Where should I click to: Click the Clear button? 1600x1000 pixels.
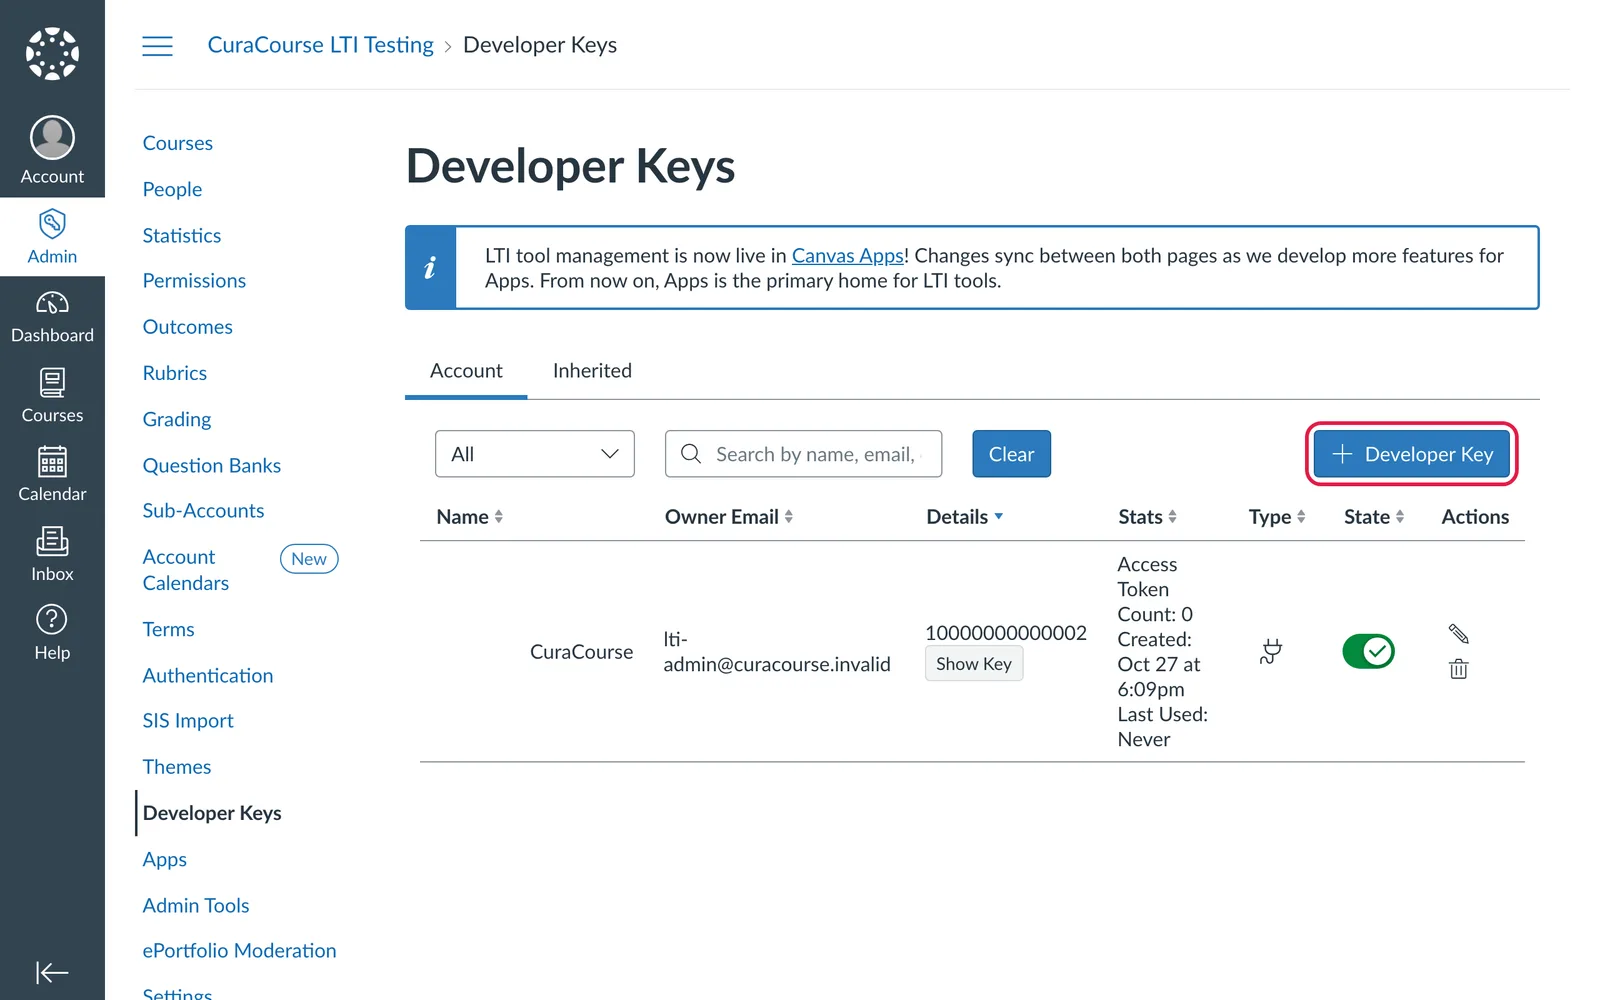(1011, 454)
